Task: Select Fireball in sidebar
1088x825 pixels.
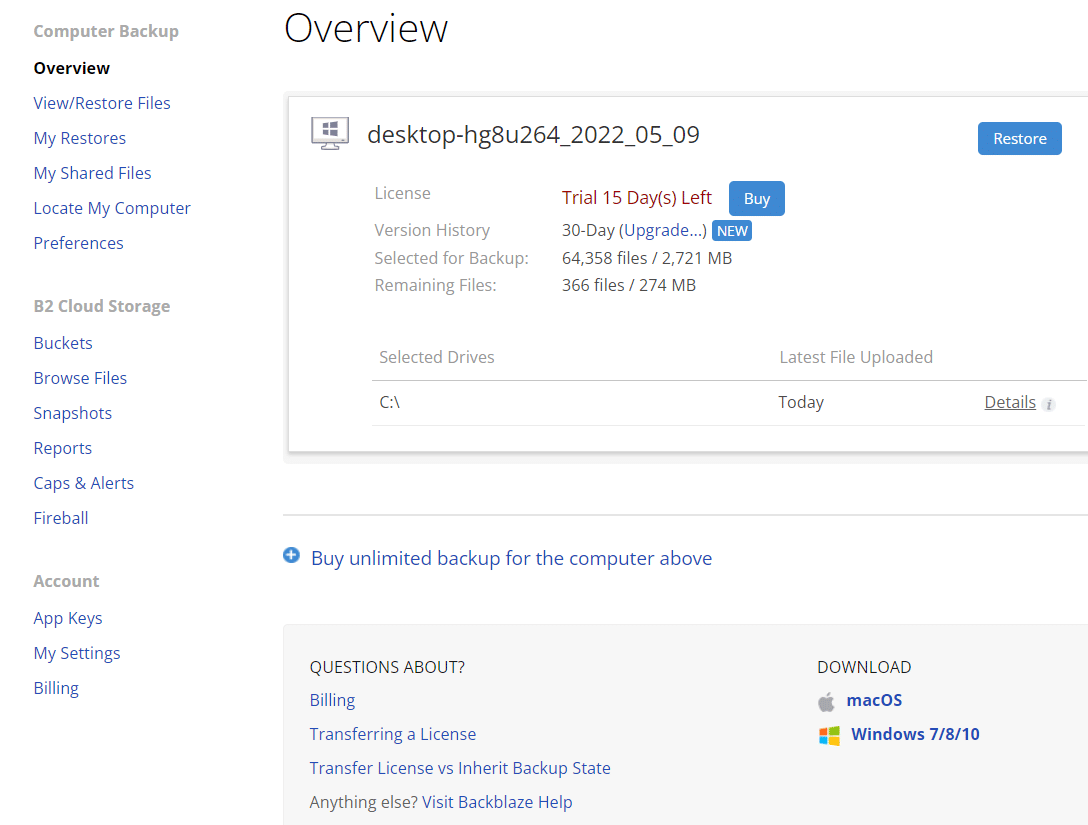Action: [61, 518]
